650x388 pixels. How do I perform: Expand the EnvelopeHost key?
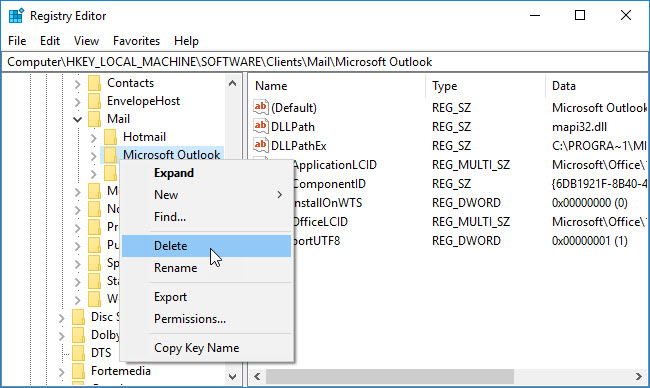click(78, 102)
